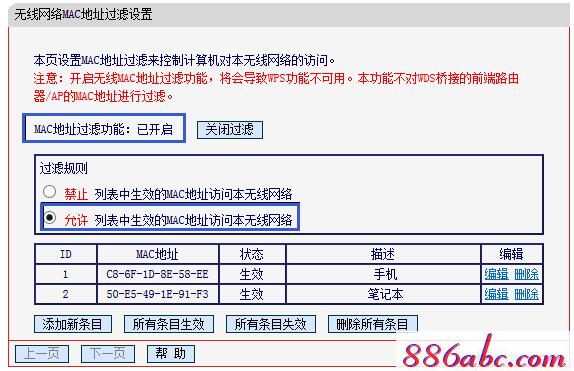Click the 状态 column header
Viewport: 574px width, 371px height.
point(251,254)
